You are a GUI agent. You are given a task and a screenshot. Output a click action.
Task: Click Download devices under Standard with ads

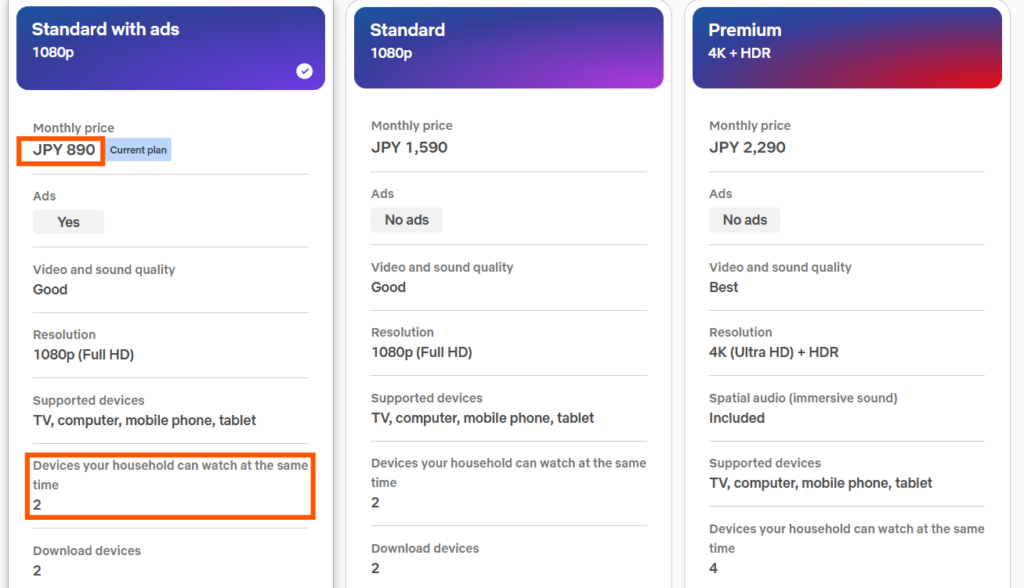click(87, 551)
